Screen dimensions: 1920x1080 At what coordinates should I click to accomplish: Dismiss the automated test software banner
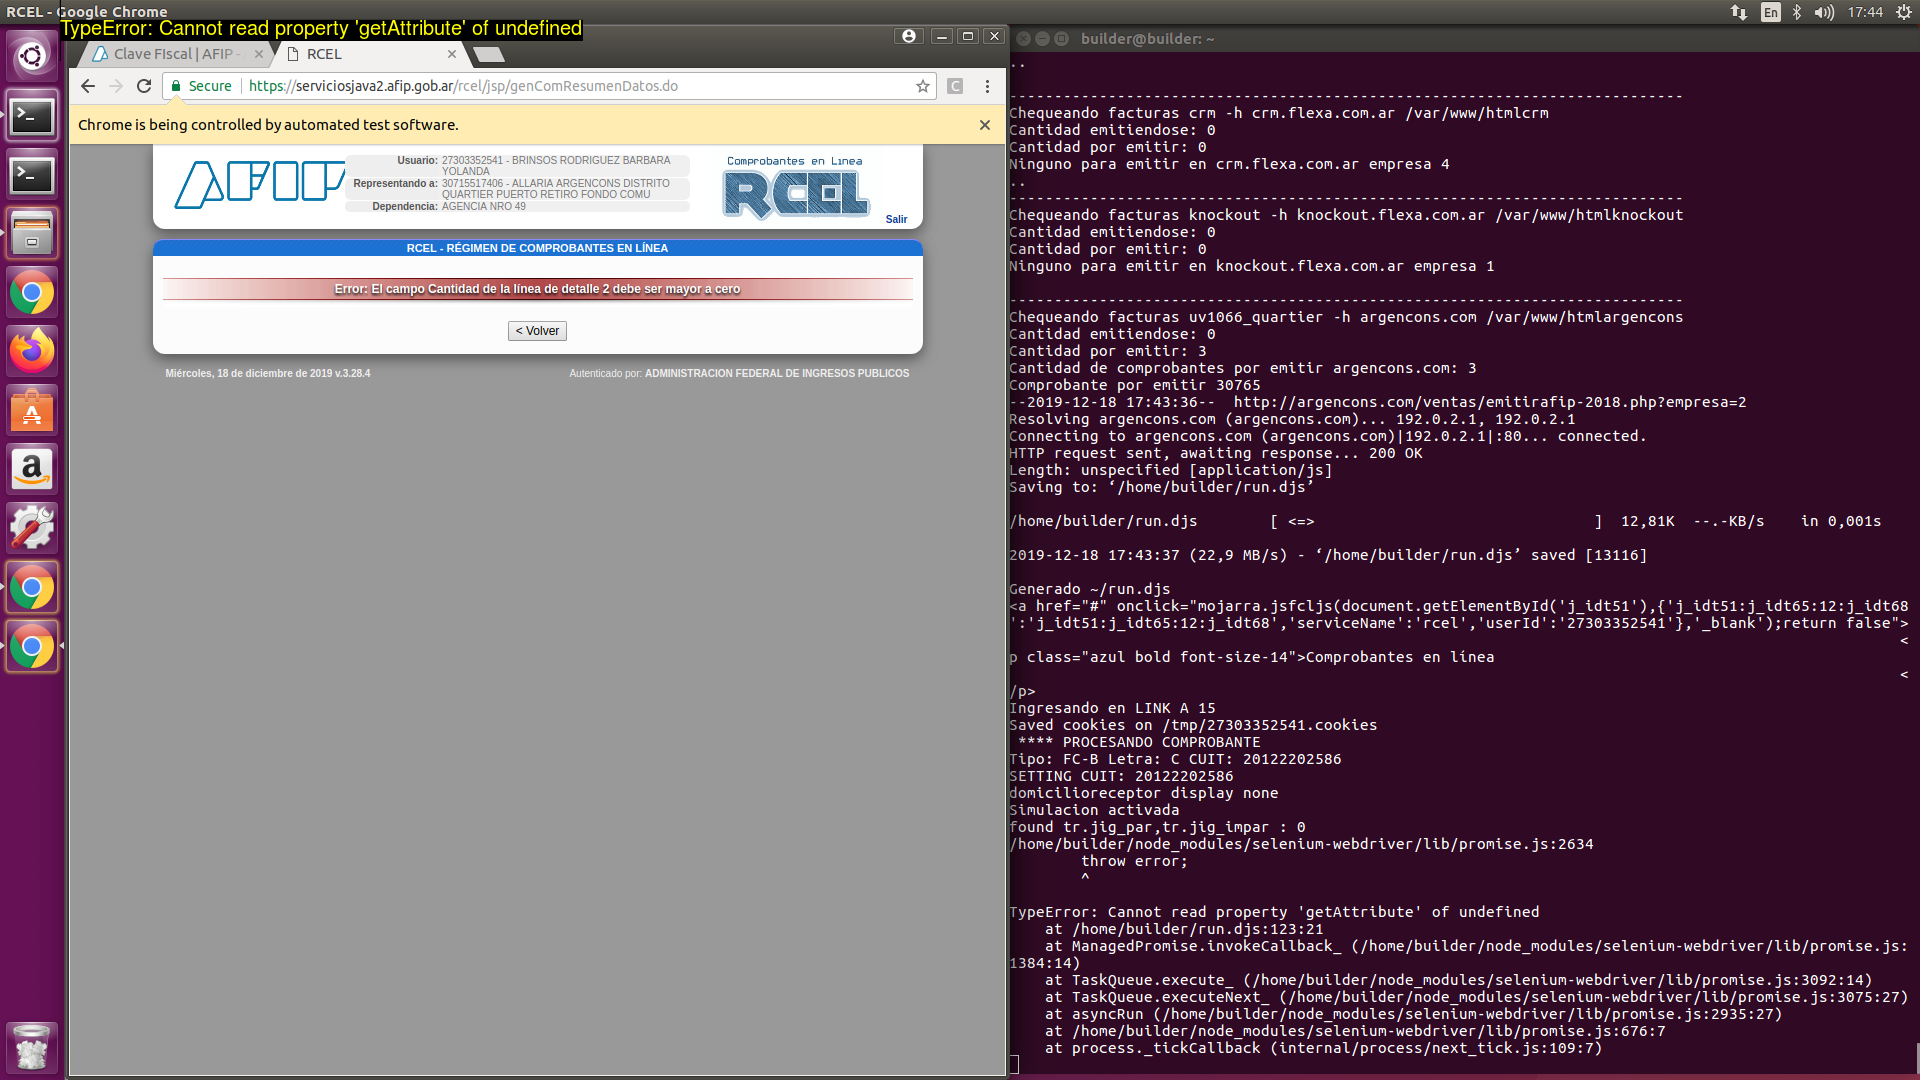[985, 125]
